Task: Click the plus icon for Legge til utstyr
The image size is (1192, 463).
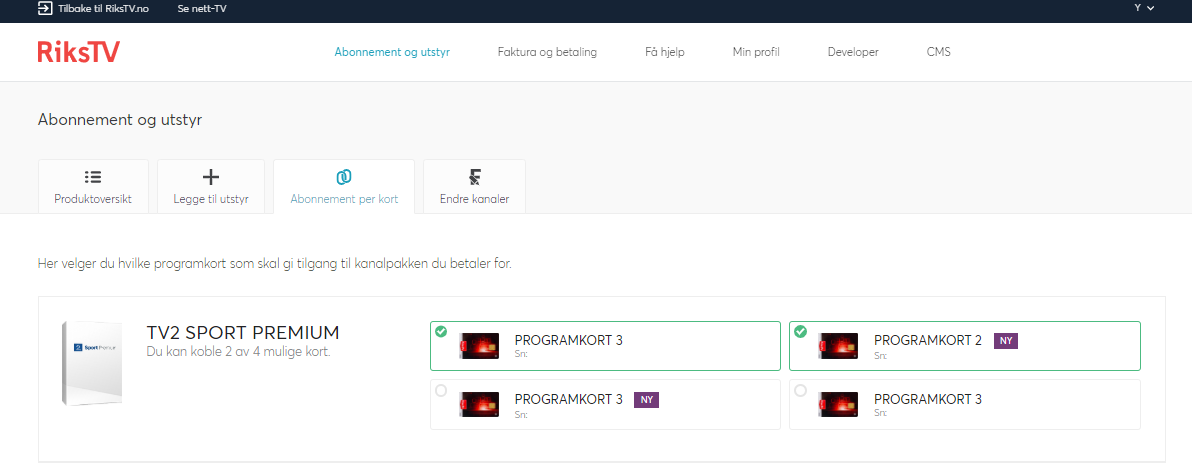Action: pyautogui.click(x=211, y=177)
